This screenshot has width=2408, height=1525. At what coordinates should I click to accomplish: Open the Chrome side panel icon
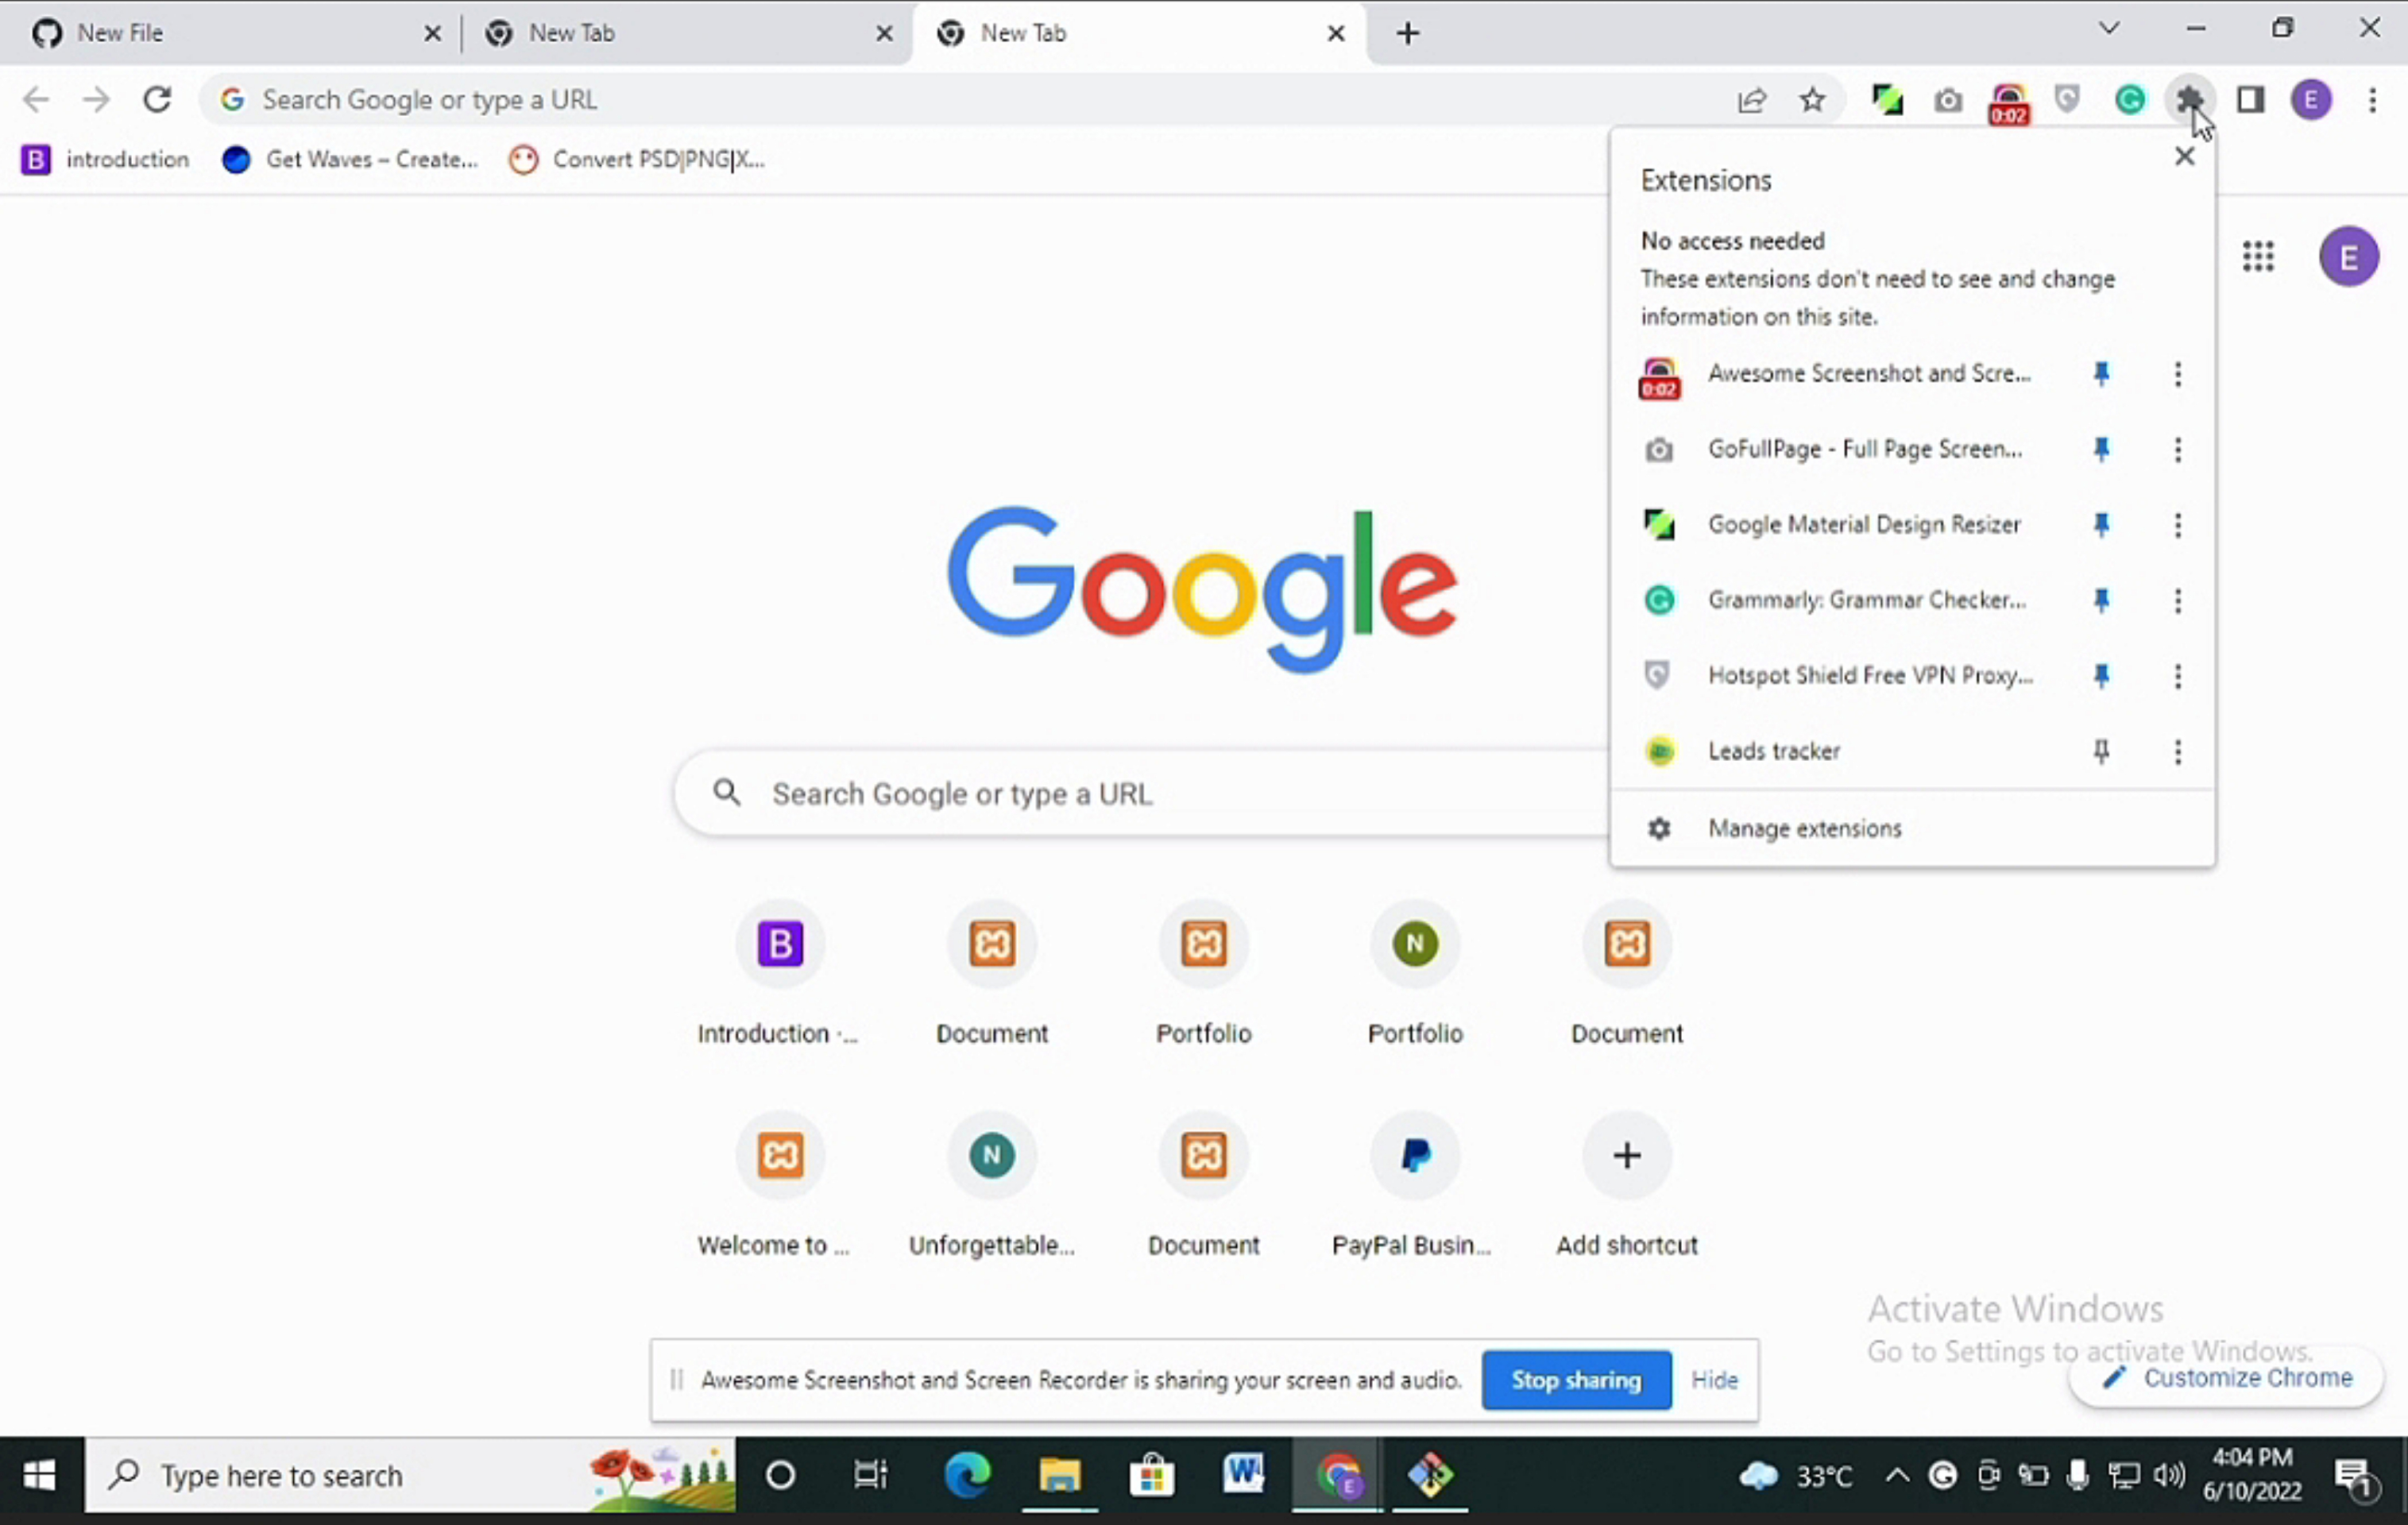point(2250,99)
